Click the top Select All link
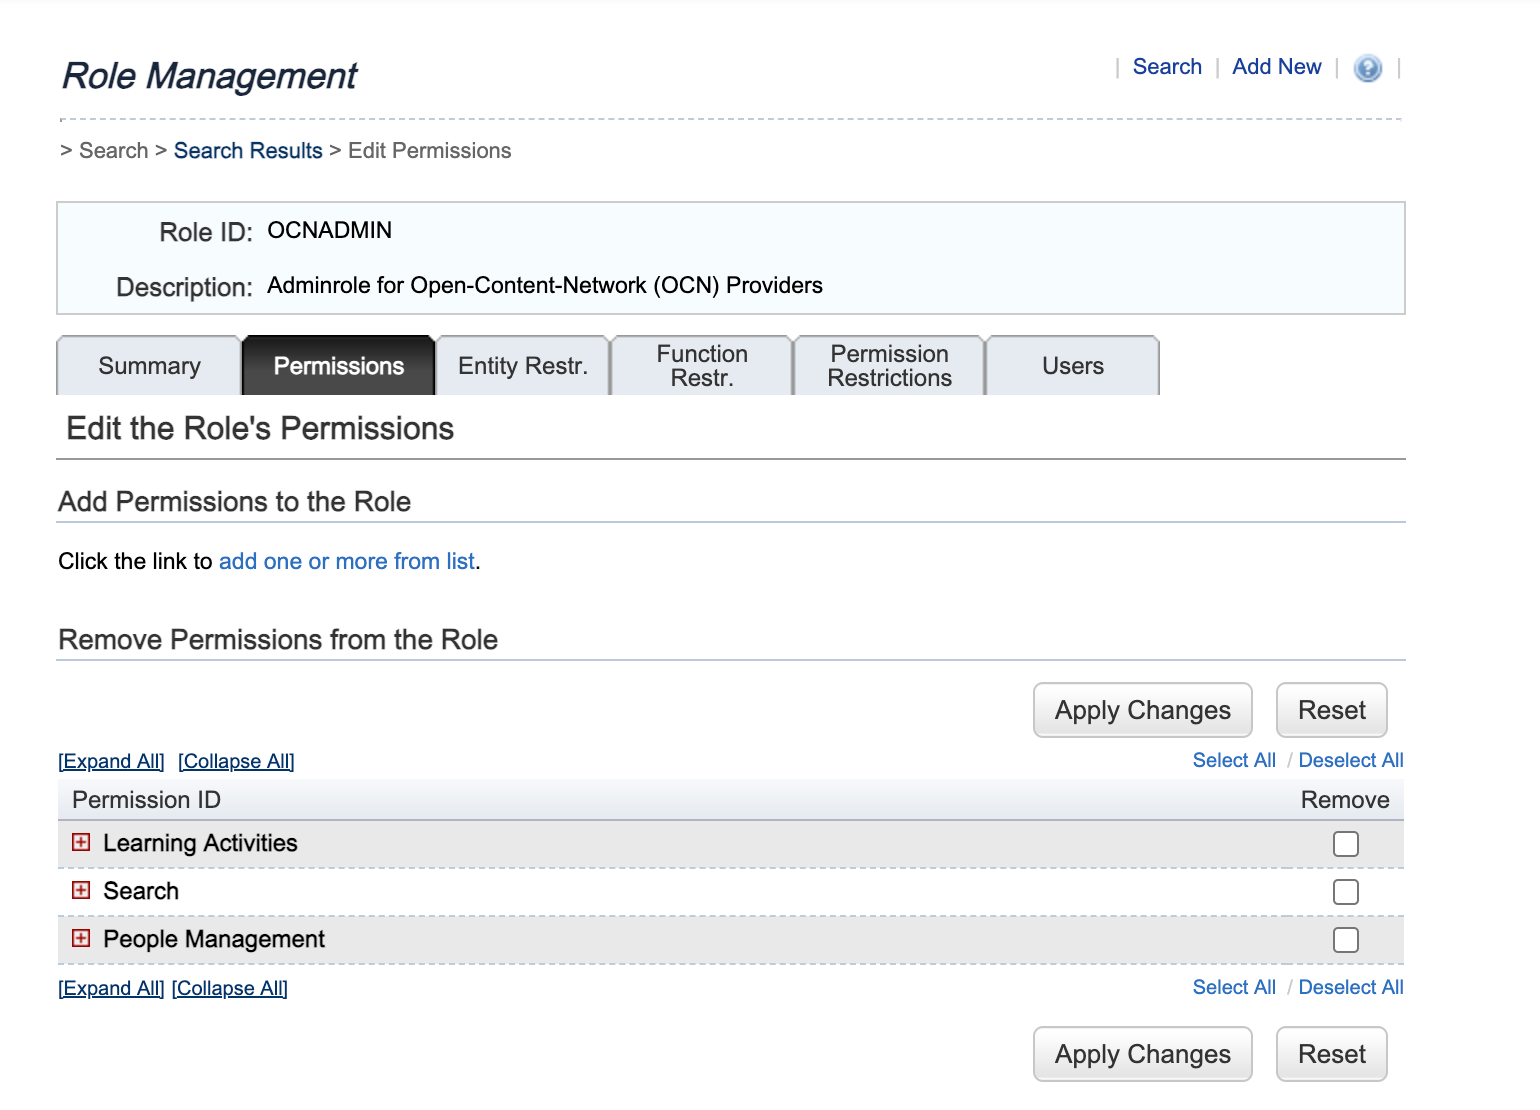The height and width of the screenshot is (1110, 1540). click(x=1234, y=760)
